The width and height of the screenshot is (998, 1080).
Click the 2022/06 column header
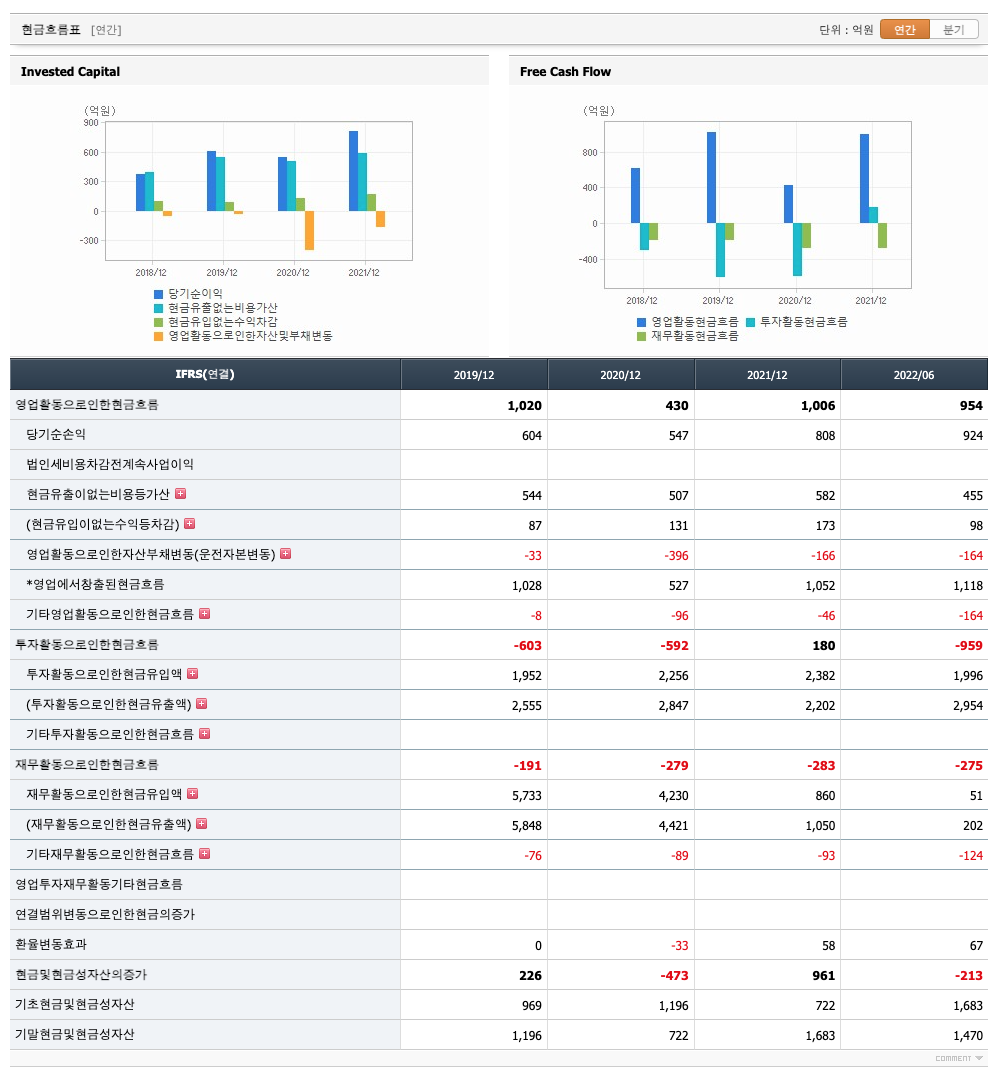(x=914, y=375)
